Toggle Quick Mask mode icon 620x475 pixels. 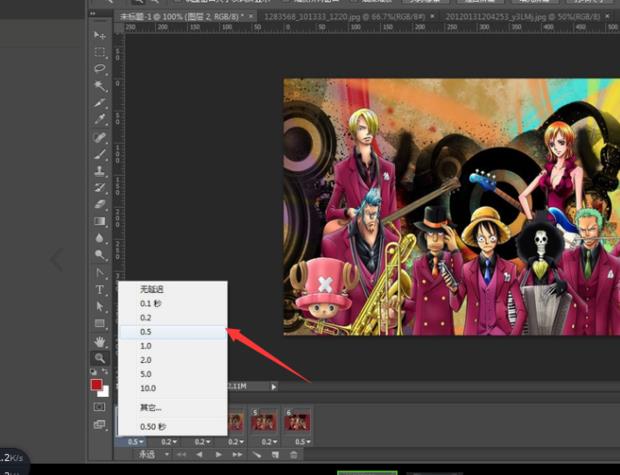click(x=100, y=407)
